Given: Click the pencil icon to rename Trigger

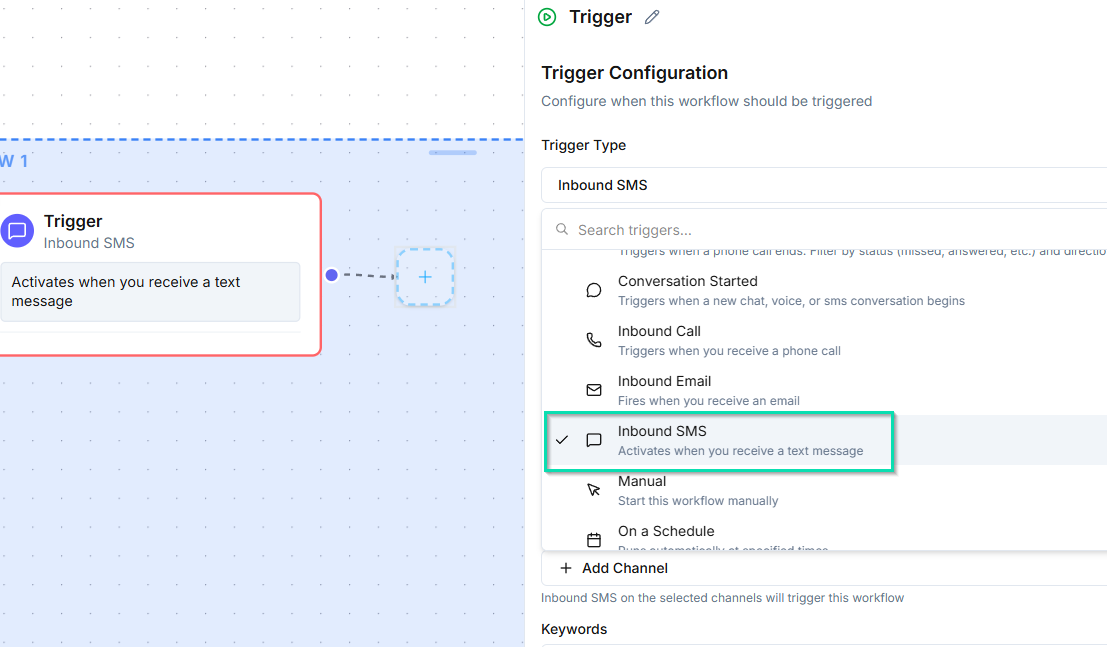Looking at the screenshot, I should coord(652,17).
